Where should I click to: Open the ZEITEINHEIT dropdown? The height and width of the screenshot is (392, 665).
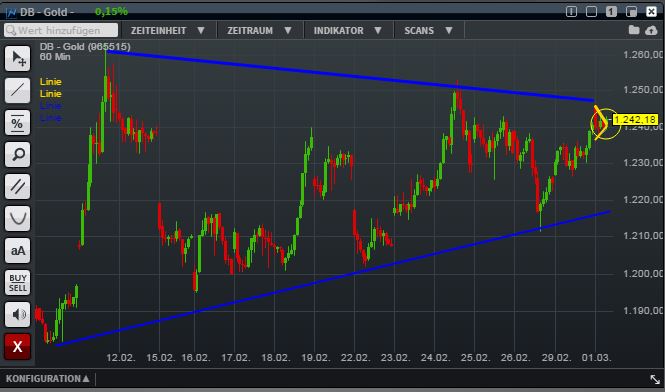pyautogui.click(x=168, y=31)
